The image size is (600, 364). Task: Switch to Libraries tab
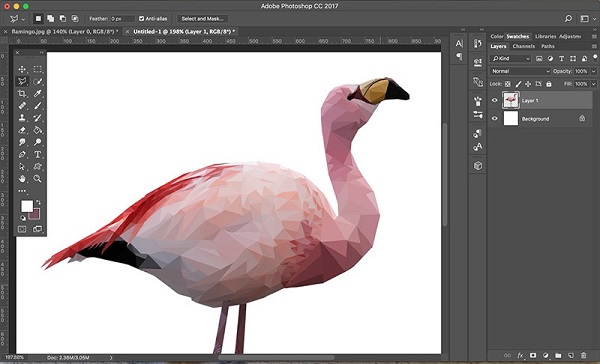545,36
